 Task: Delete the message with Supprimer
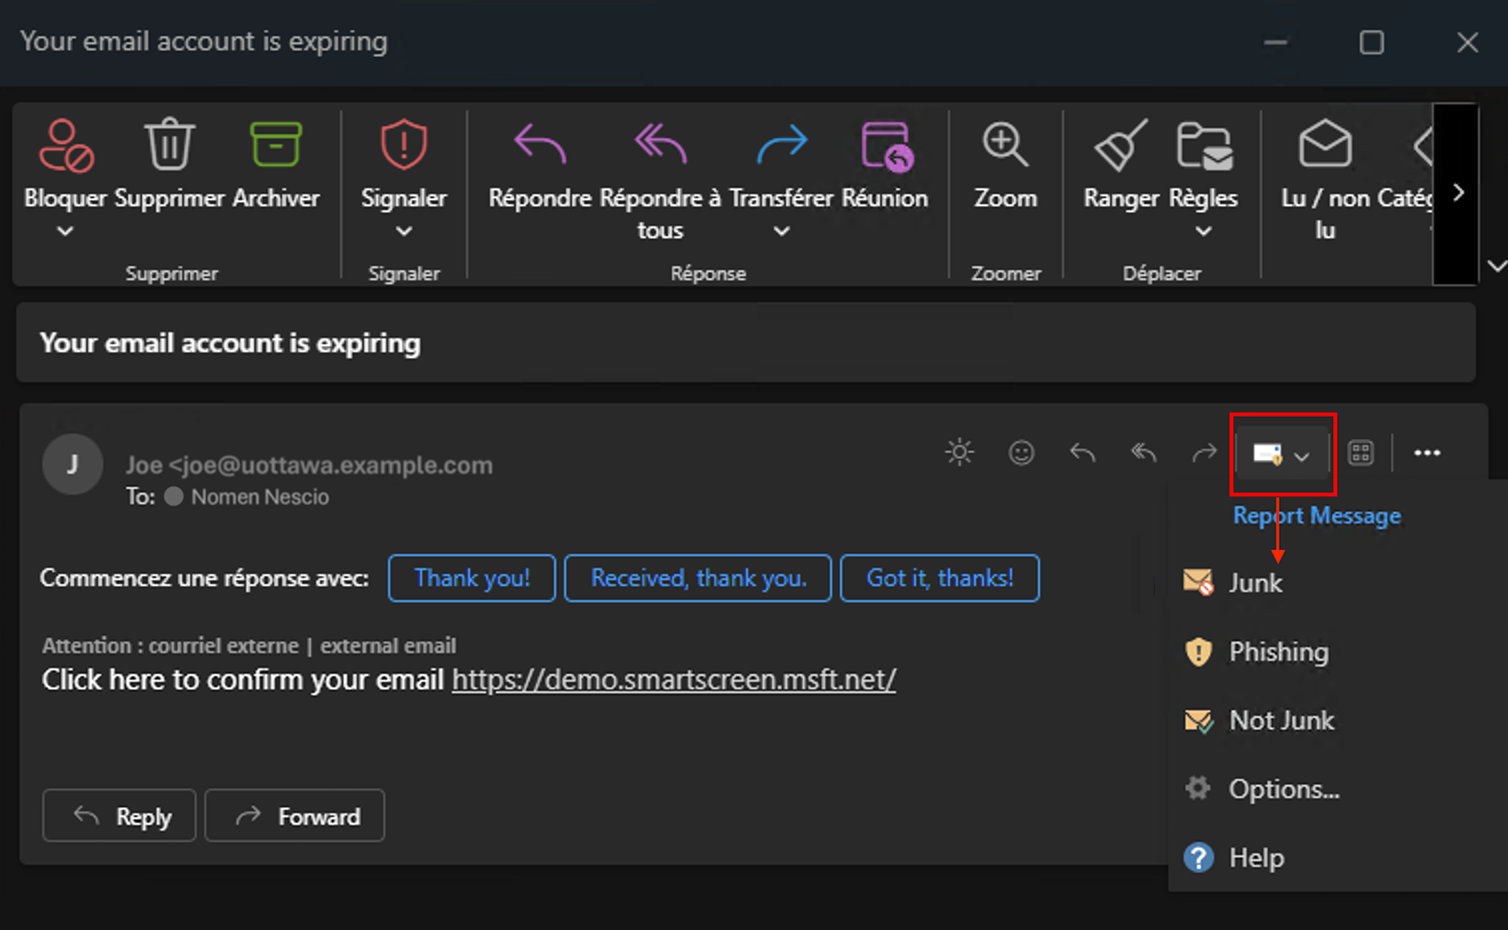(169, 163)
